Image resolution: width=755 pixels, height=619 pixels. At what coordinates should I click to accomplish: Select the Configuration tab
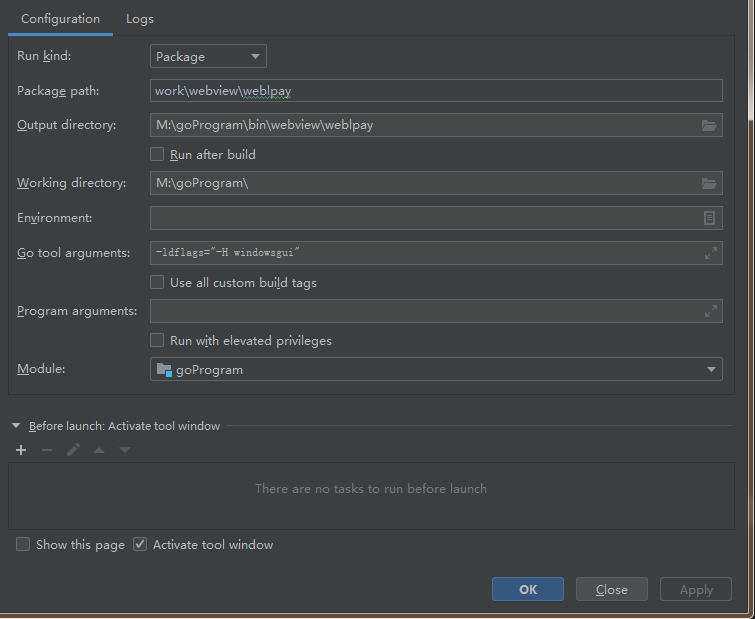coord(60,19)
